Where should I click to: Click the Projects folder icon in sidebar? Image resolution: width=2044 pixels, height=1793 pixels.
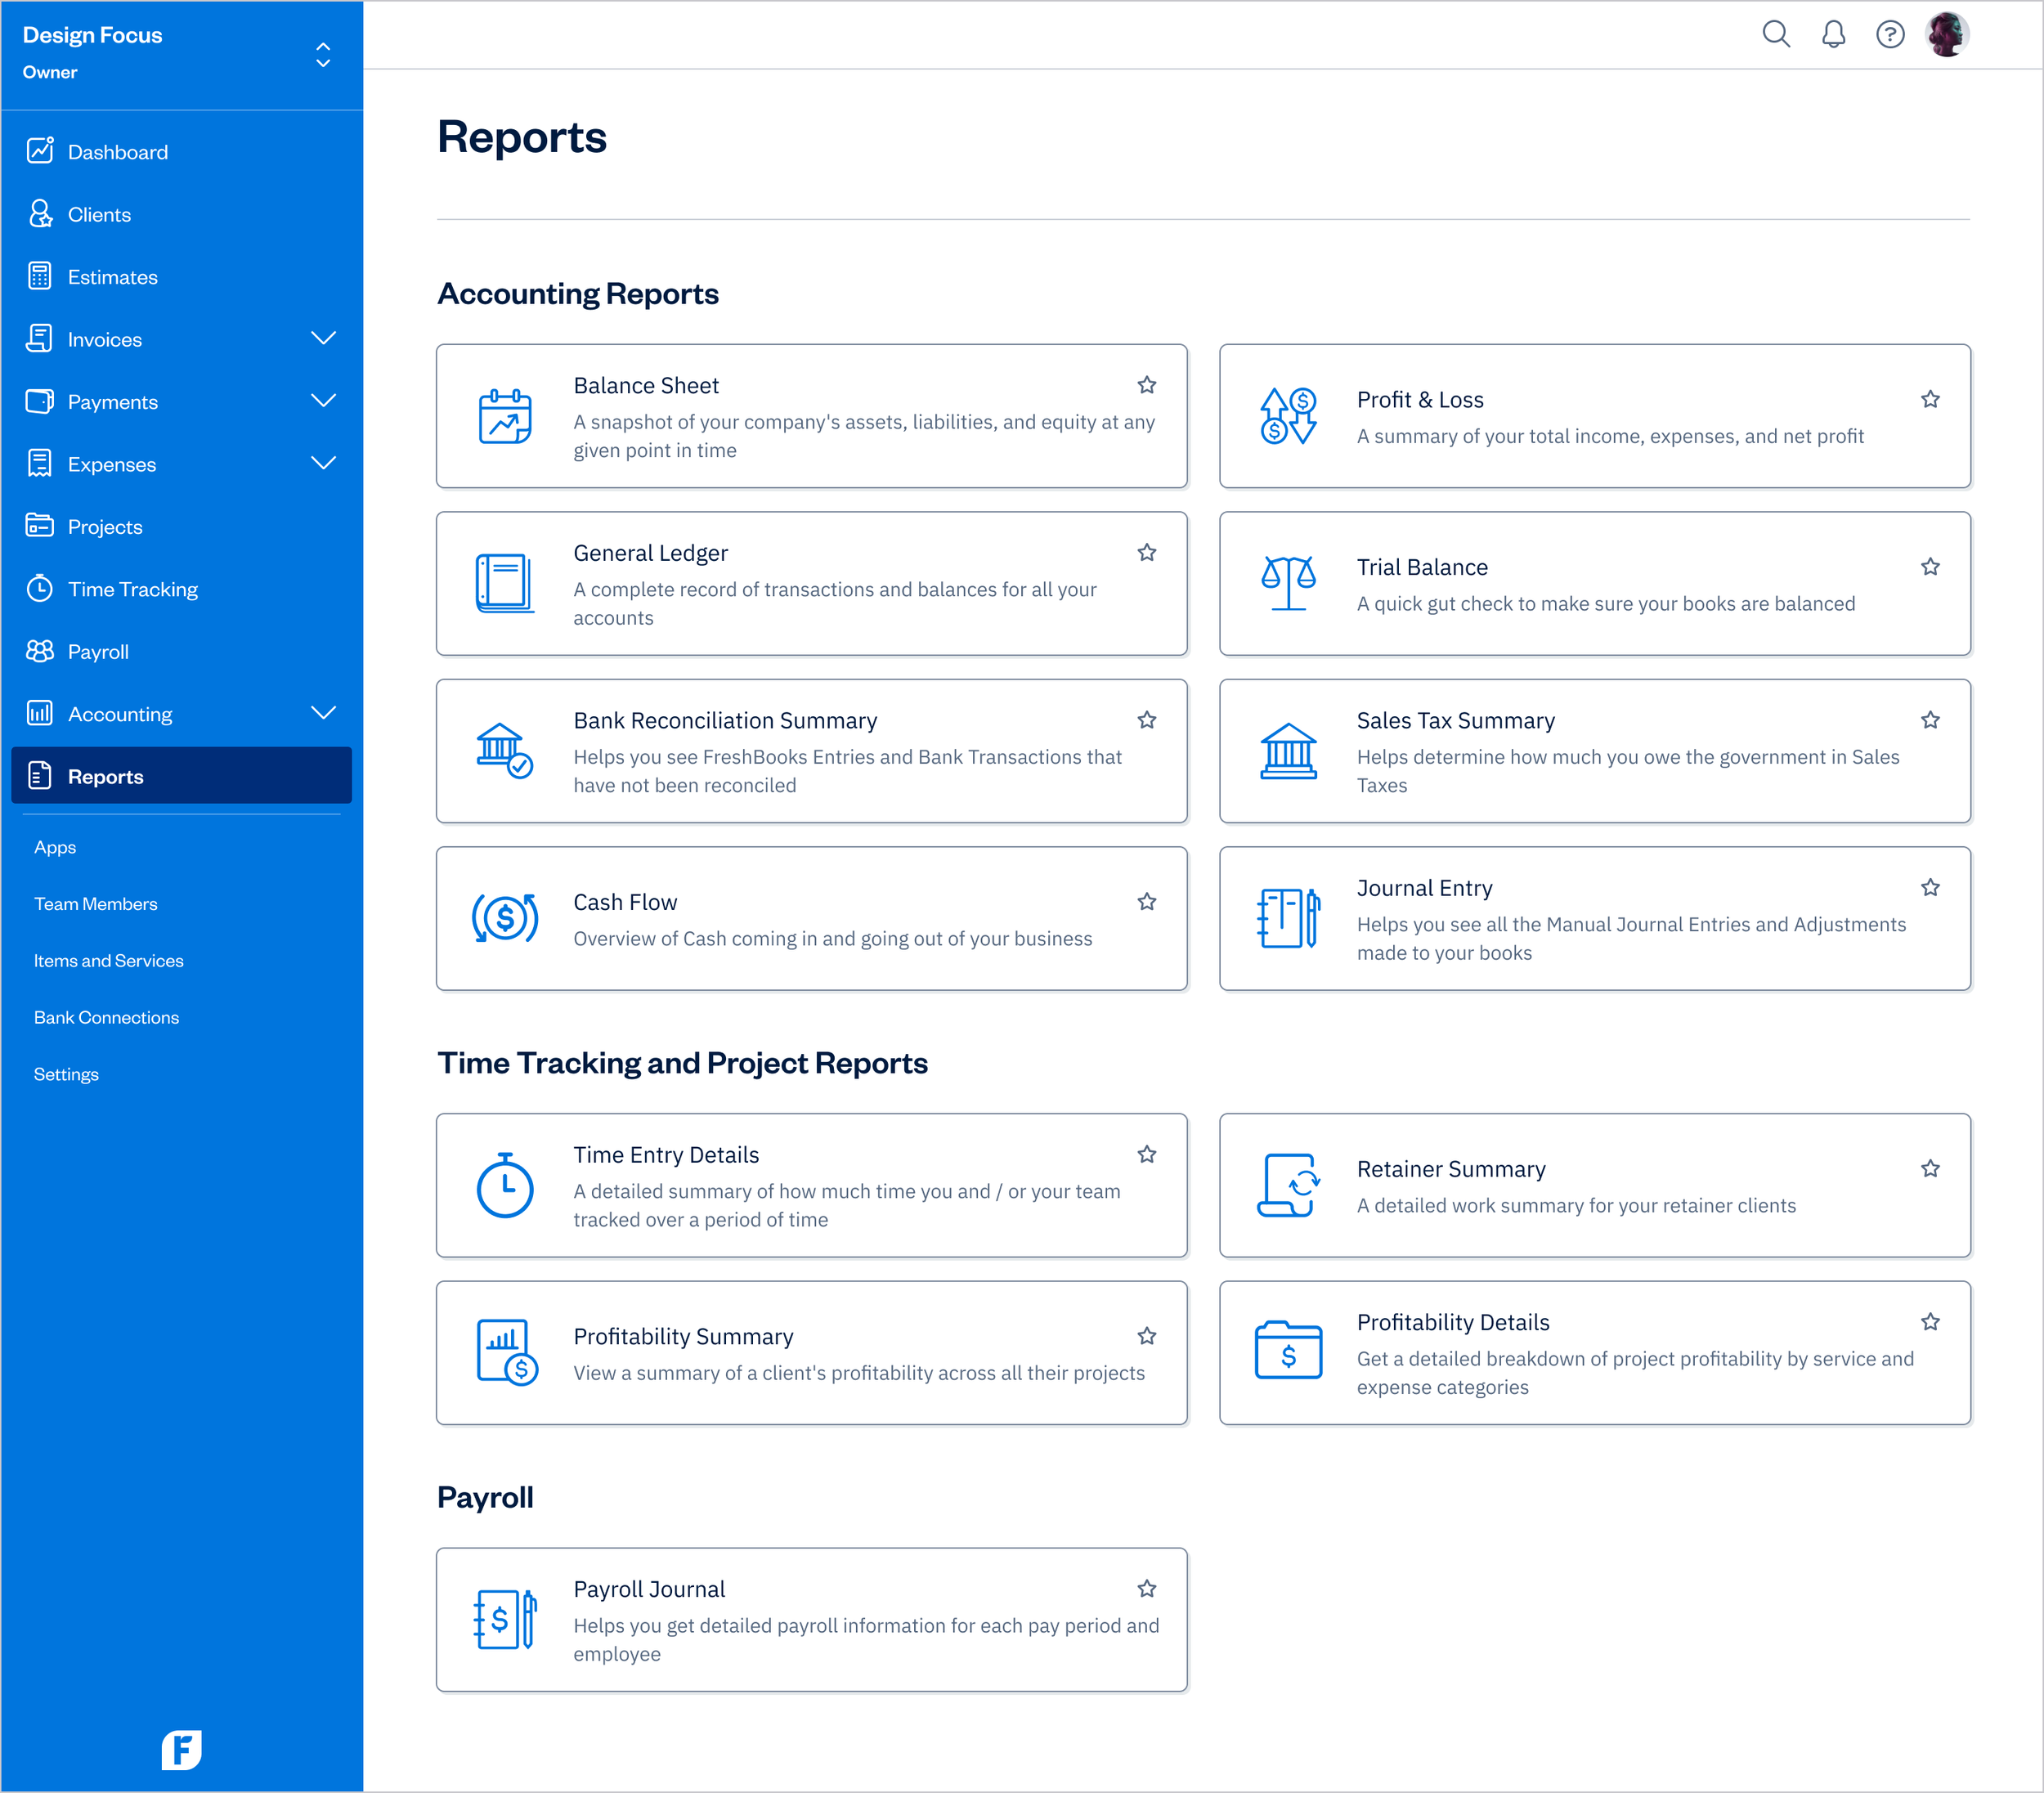click(40, 526)
